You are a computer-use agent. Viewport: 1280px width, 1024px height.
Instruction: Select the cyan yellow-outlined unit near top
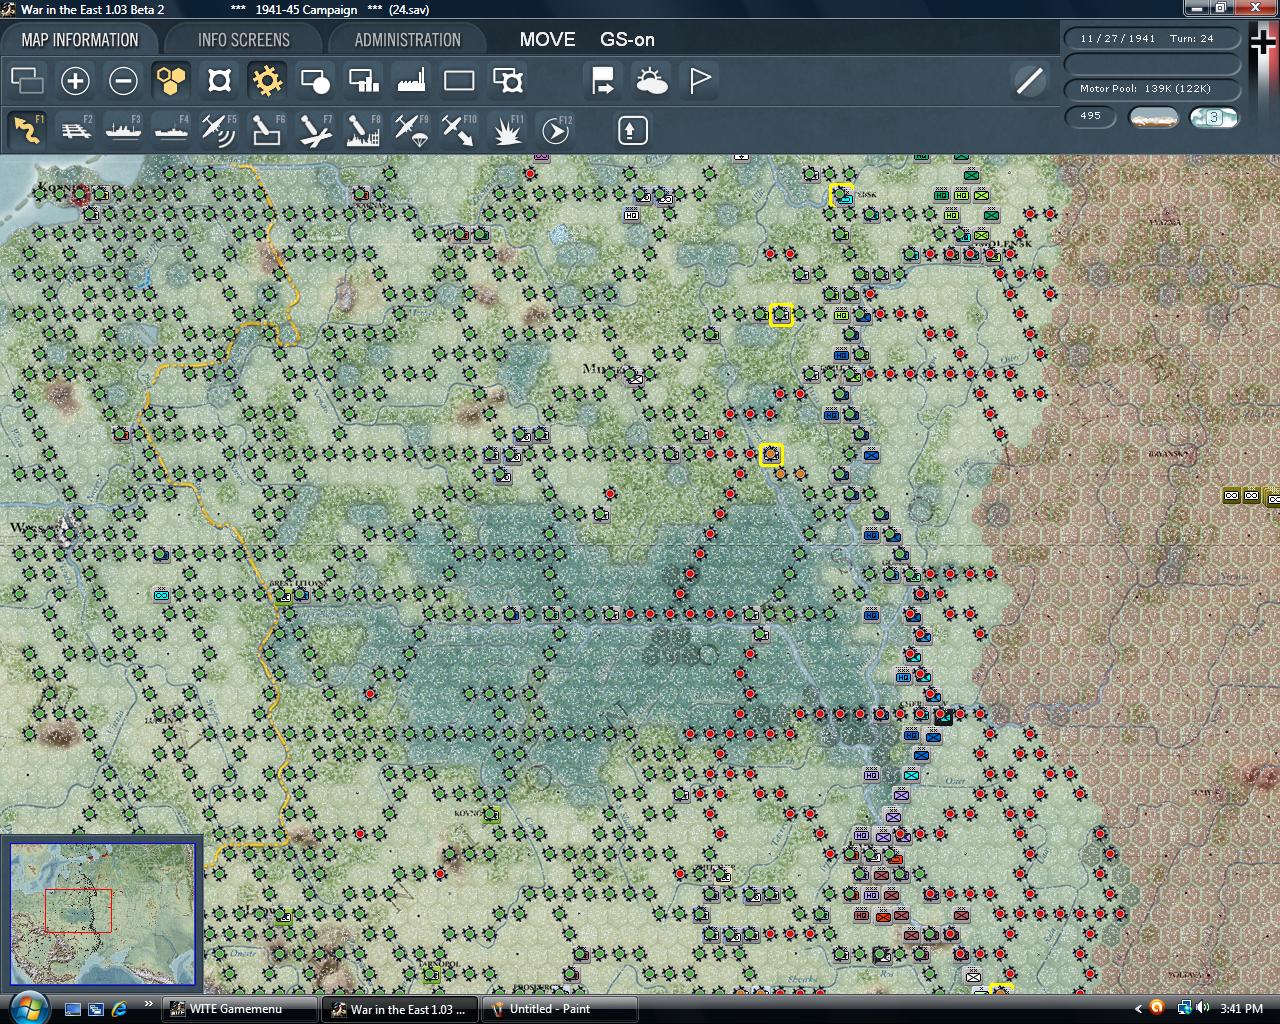point(841,195)
